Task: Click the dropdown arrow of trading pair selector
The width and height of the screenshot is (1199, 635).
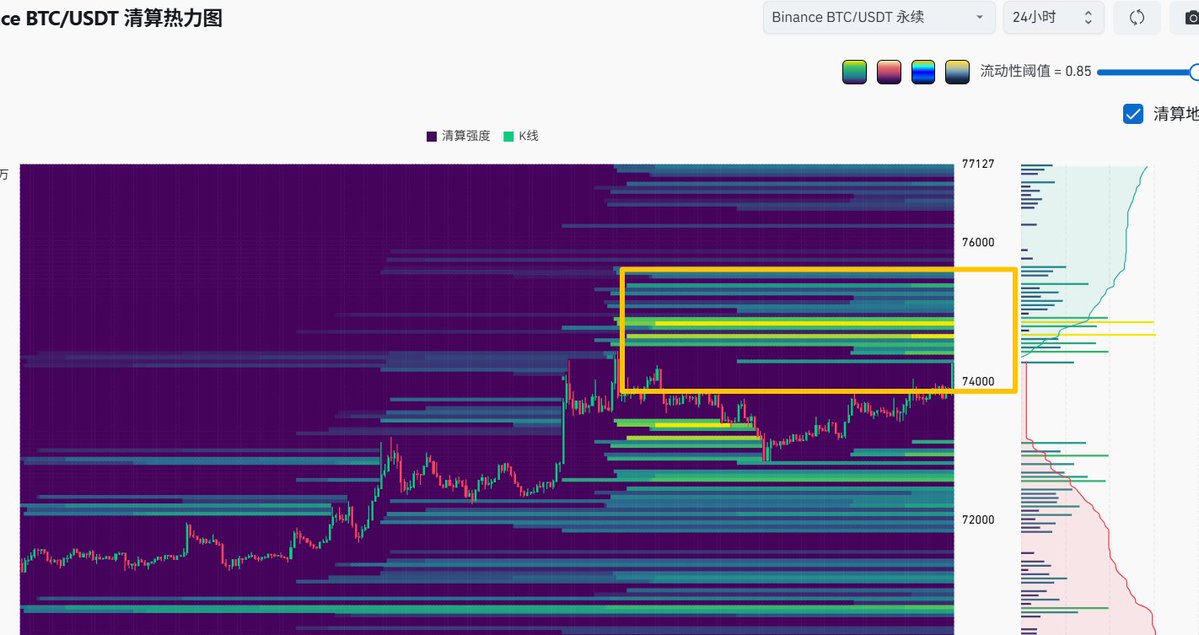Action: pyautogui.click(x=979, y=18)
